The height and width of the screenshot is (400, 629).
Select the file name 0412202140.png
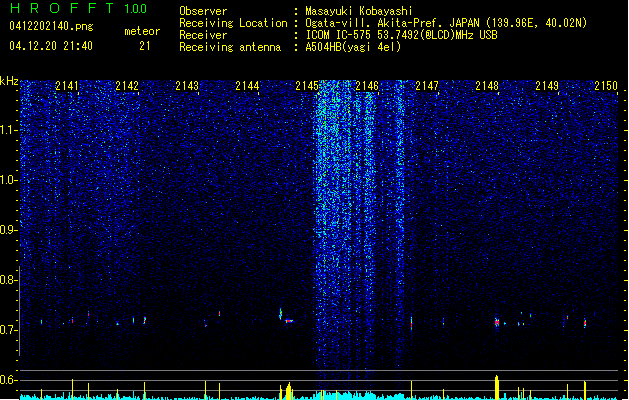[x=51, y=26]
